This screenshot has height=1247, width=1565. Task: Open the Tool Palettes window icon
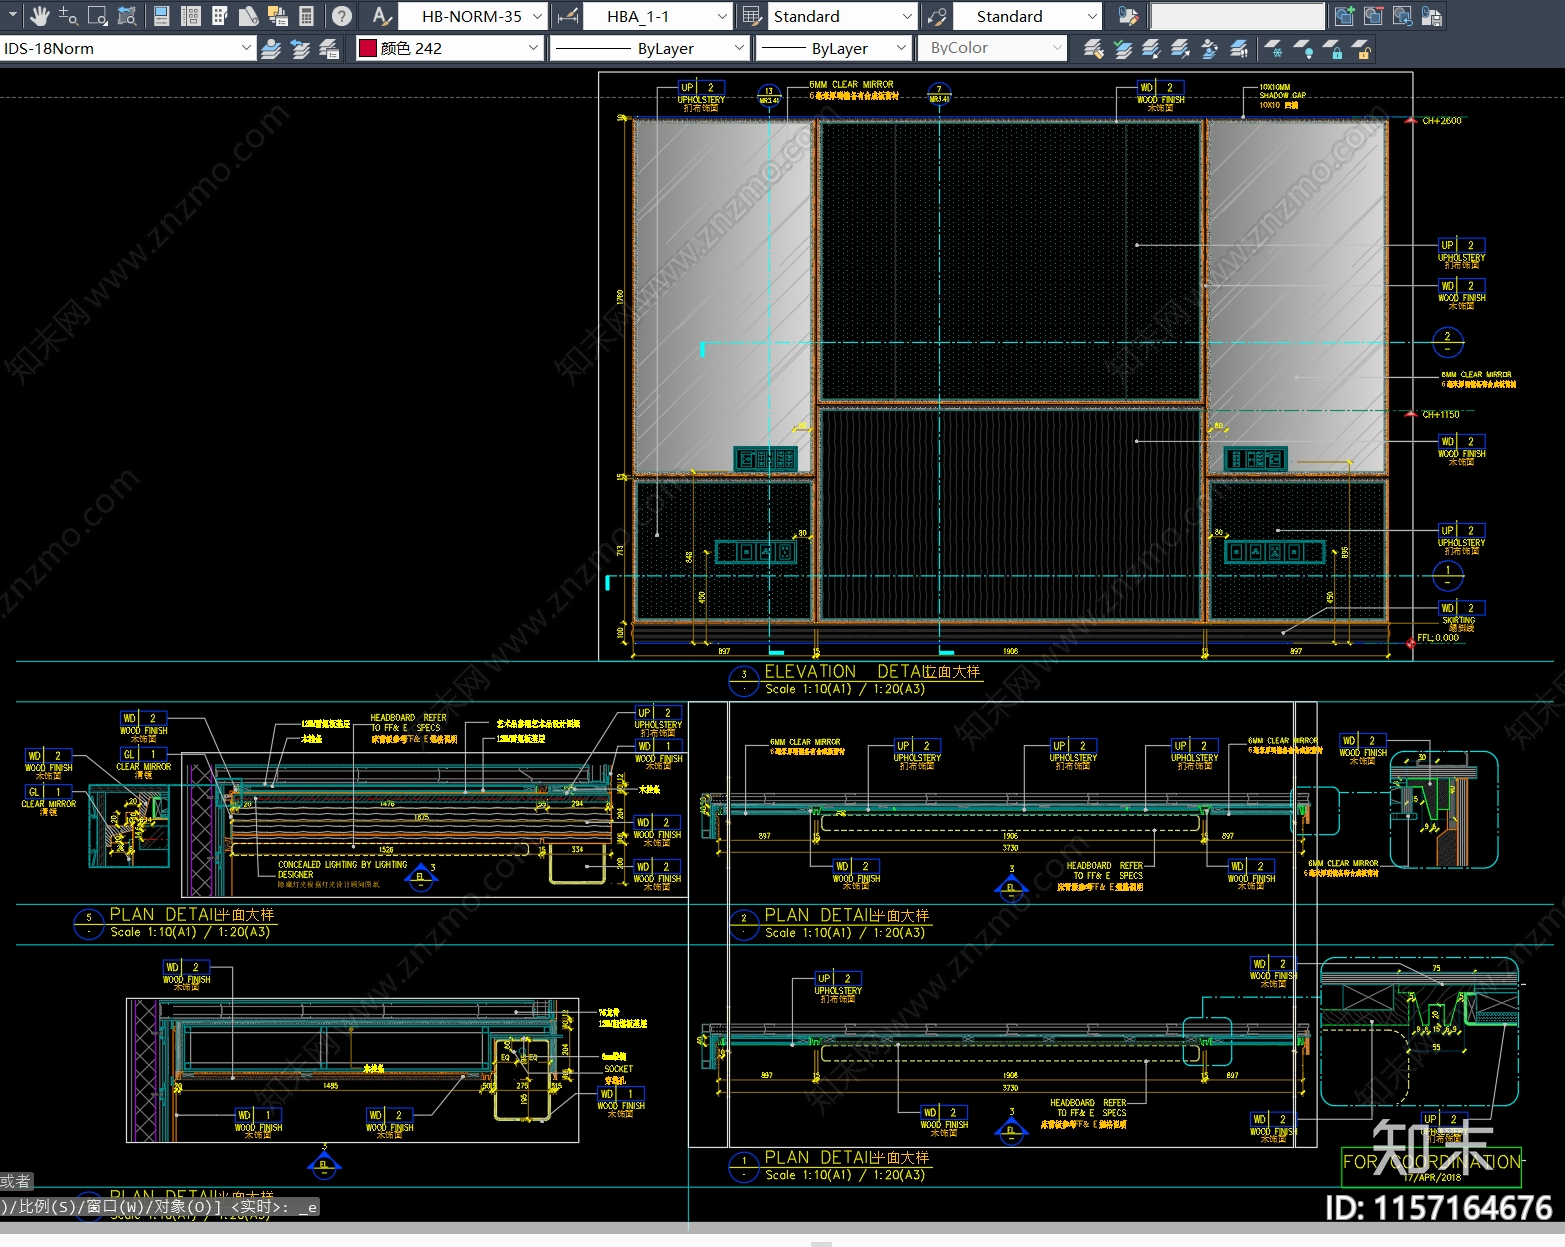click(220, 16)
